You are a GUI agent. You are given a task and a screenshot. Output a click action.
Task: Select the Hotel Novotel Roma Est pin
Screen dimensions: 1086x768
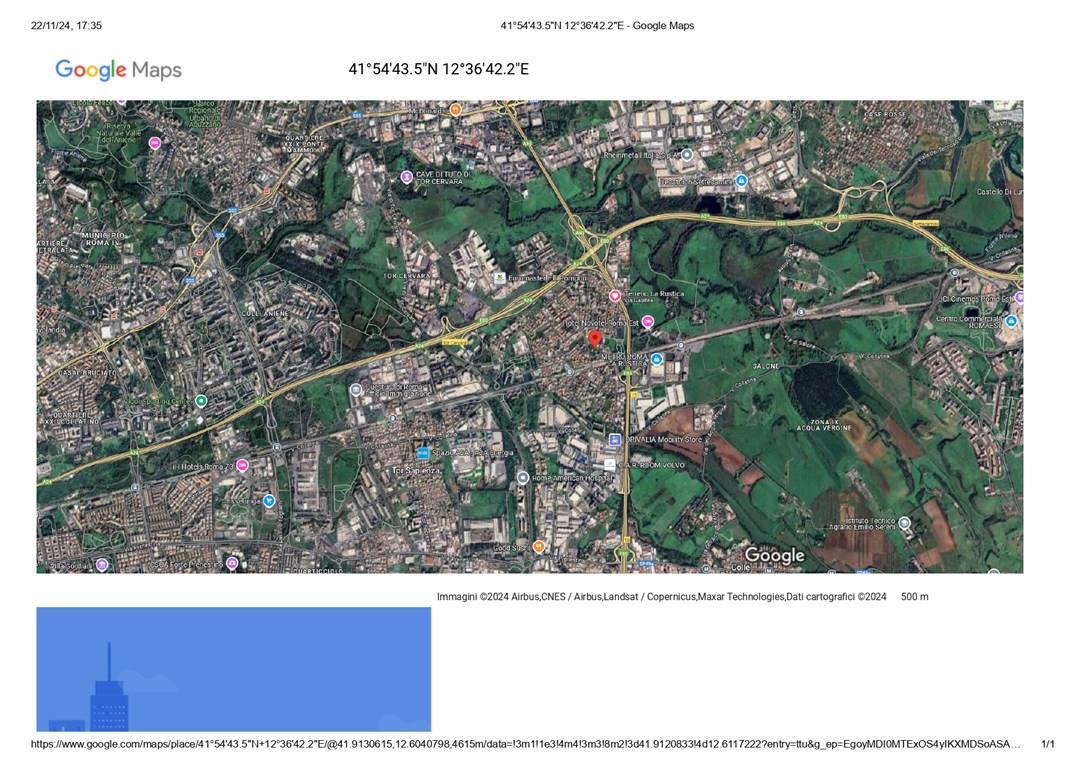coord(648,322)
